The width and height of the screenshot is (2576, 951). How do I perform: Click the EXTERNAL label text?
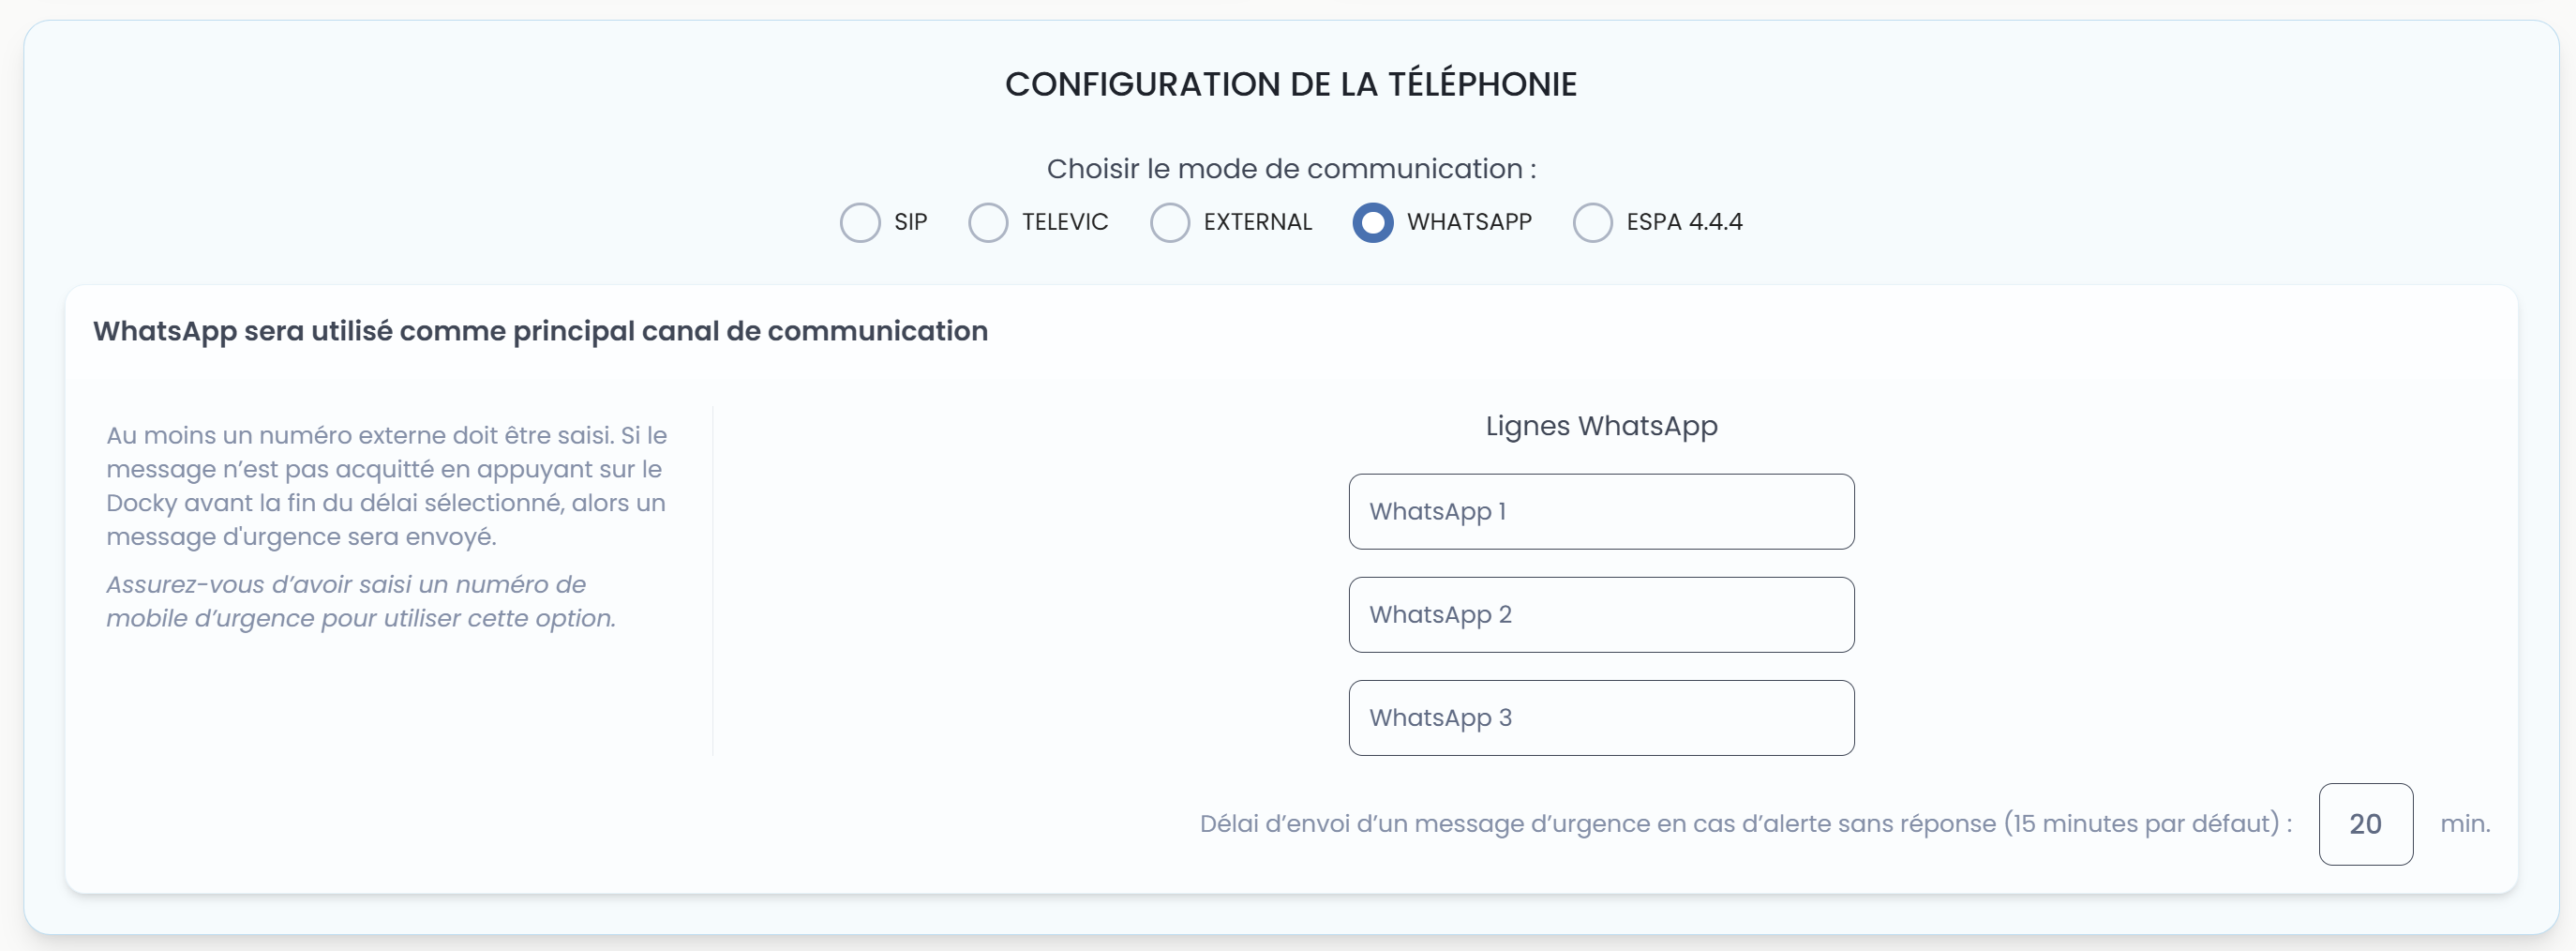[x=1258, y=222]
